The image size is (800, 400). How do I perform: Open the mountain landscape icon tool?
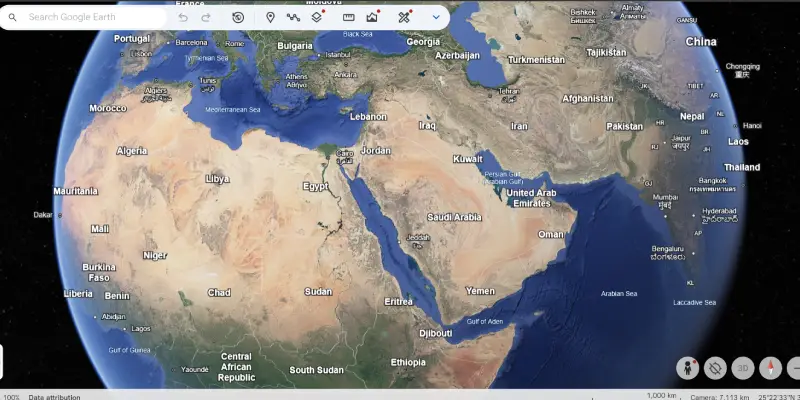[x=372, y=17]
